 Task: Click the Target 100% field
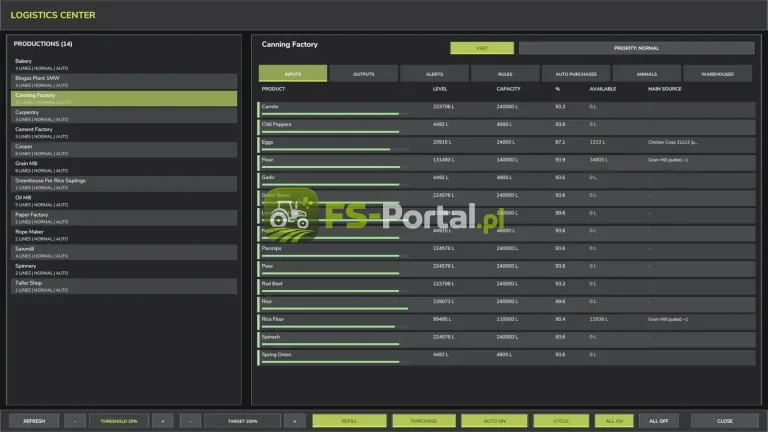click(x=242, y=421)
